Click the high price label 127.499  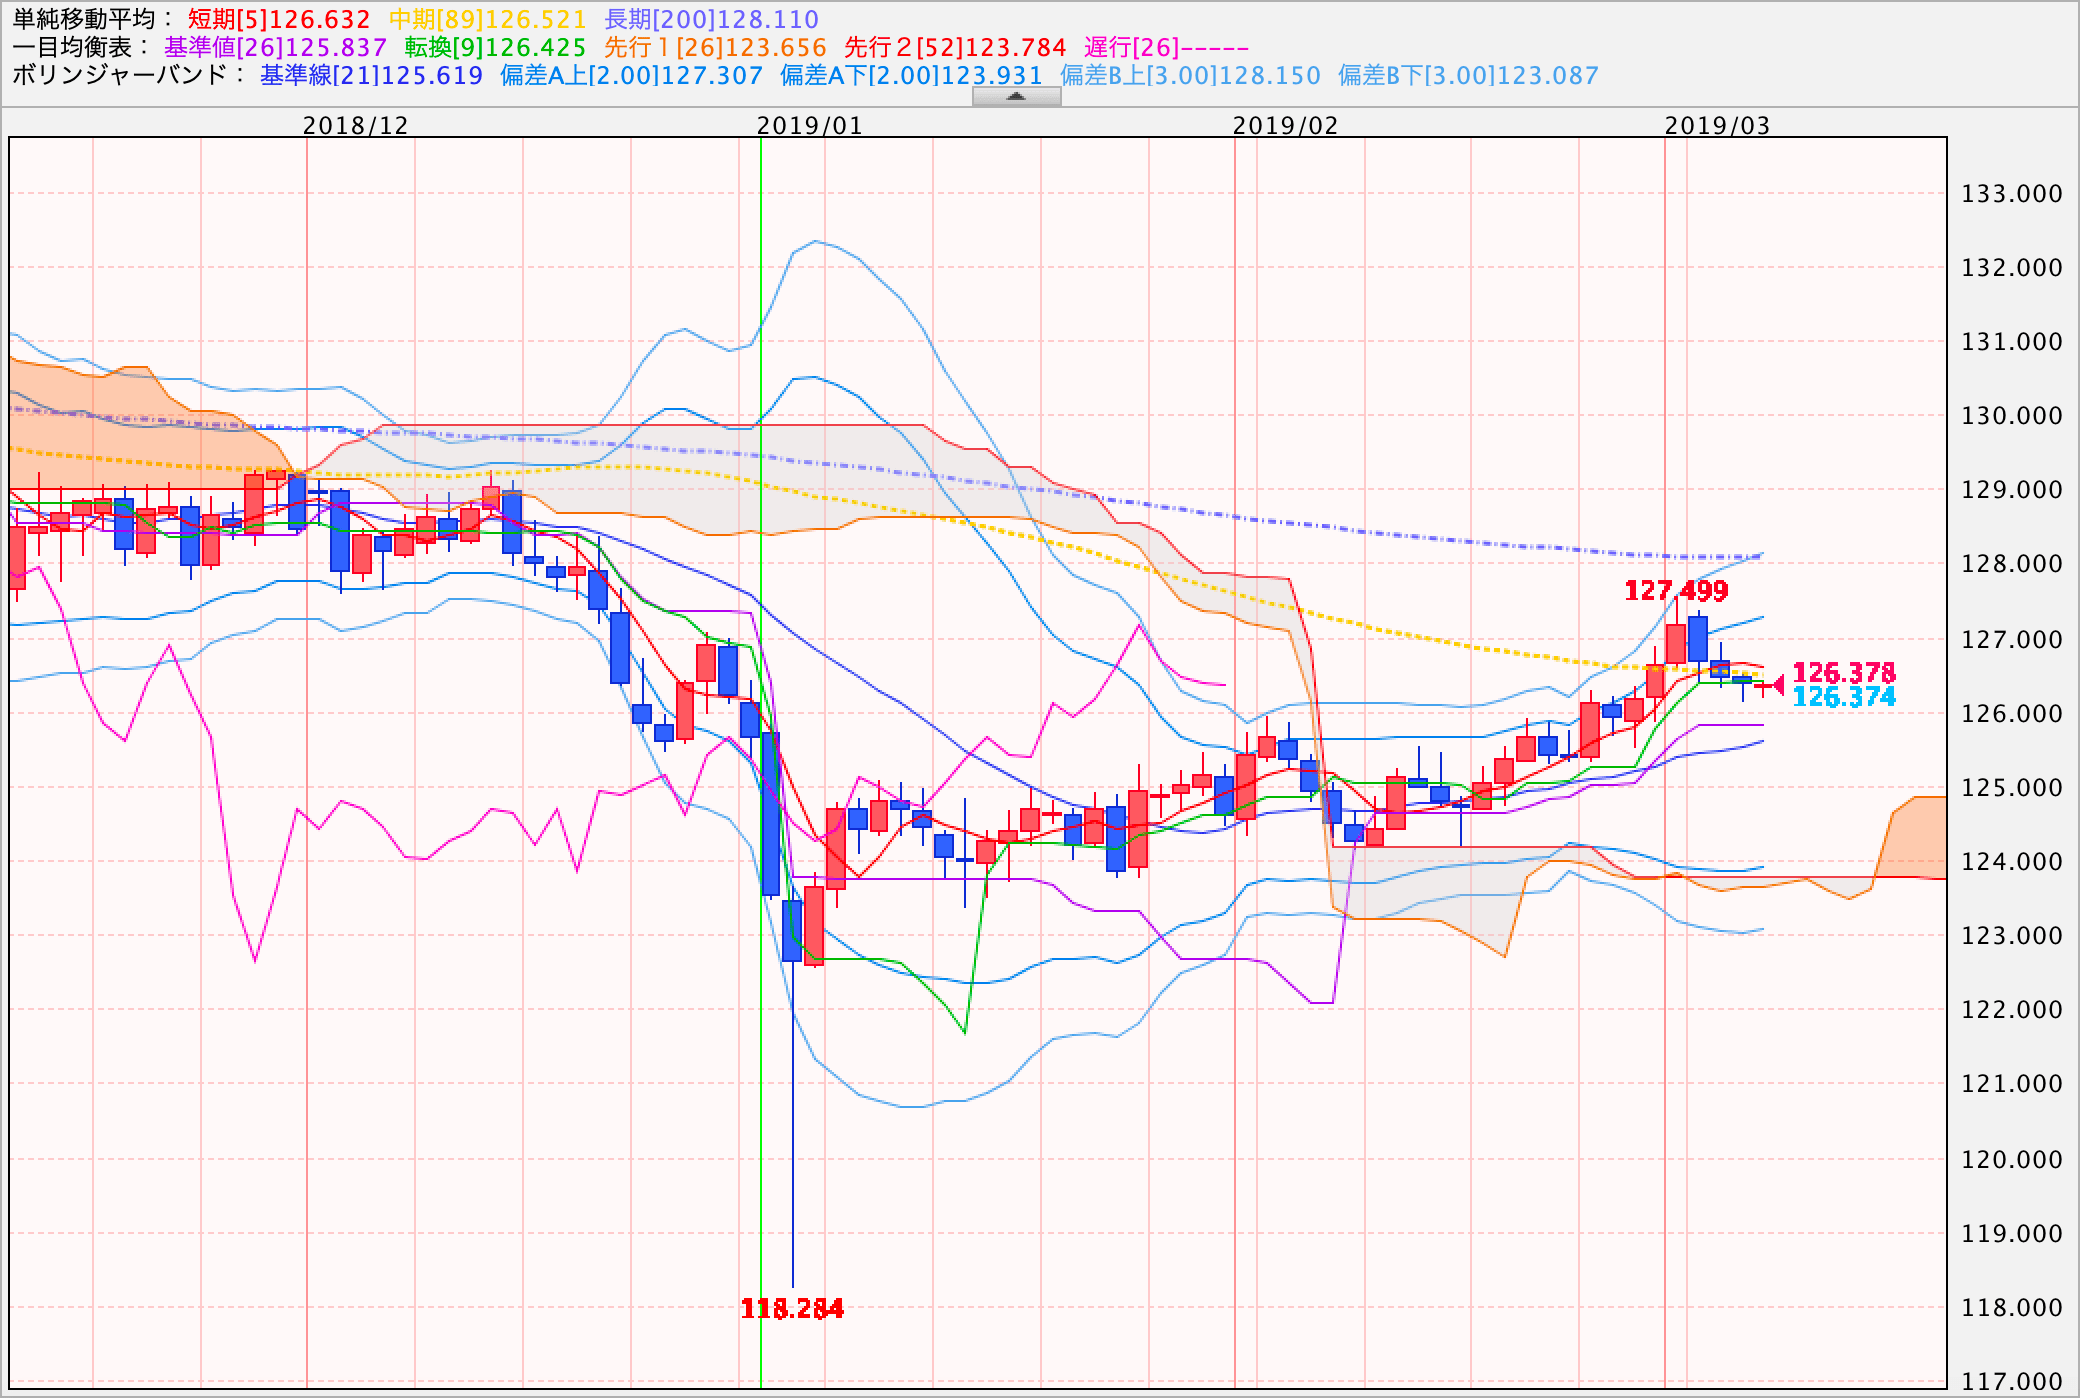(x=1676, y=590)
